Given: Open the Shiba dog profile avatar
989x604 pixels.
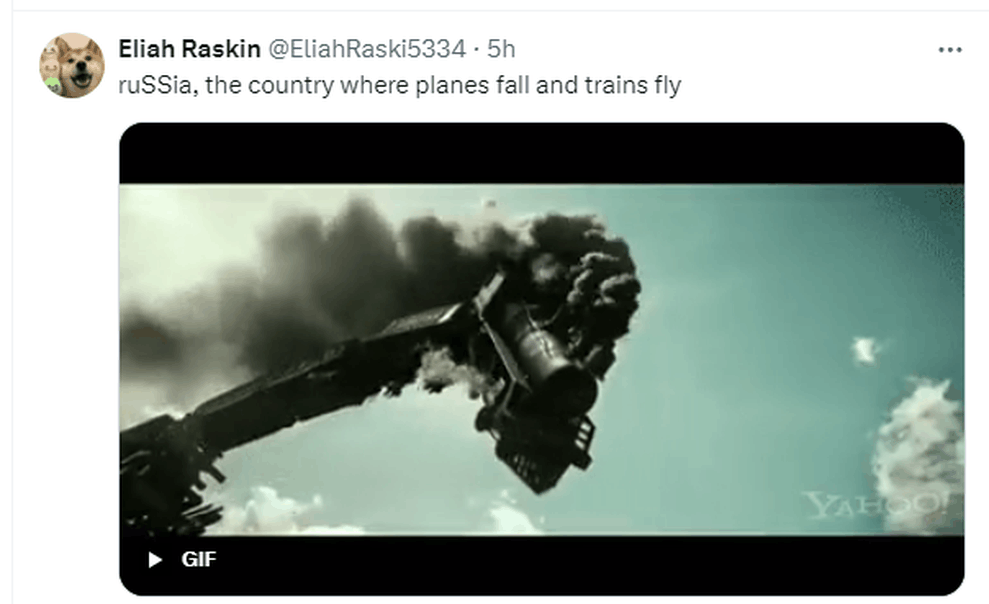Looking at the screenshot, I should [72, 66].
